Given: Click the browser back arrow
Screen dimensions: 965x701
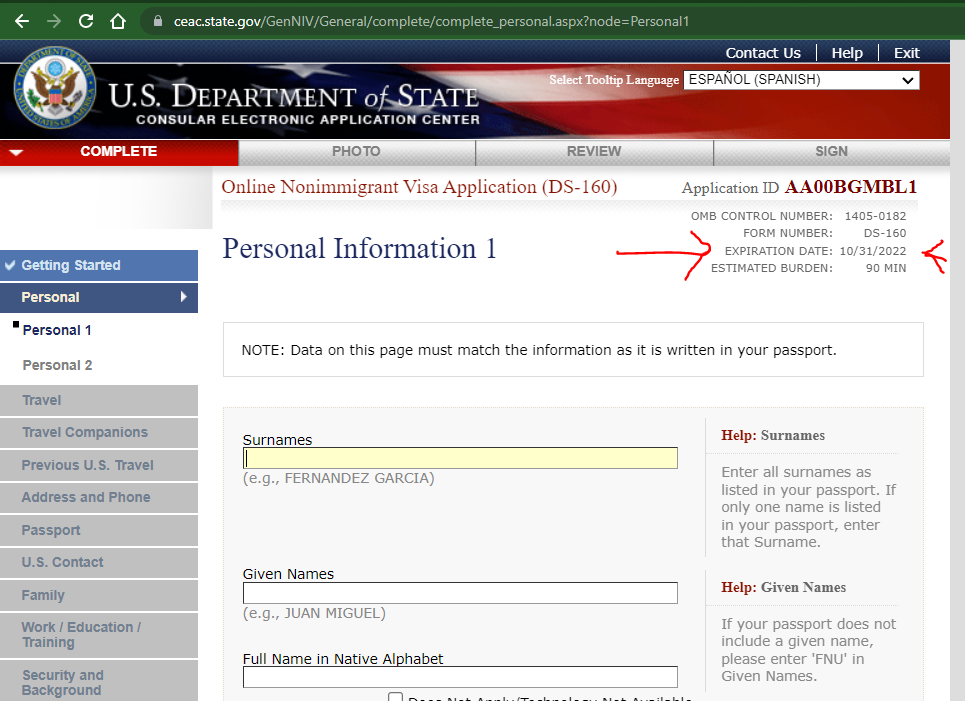Looking at the screenshot, I should coord(21,20).
